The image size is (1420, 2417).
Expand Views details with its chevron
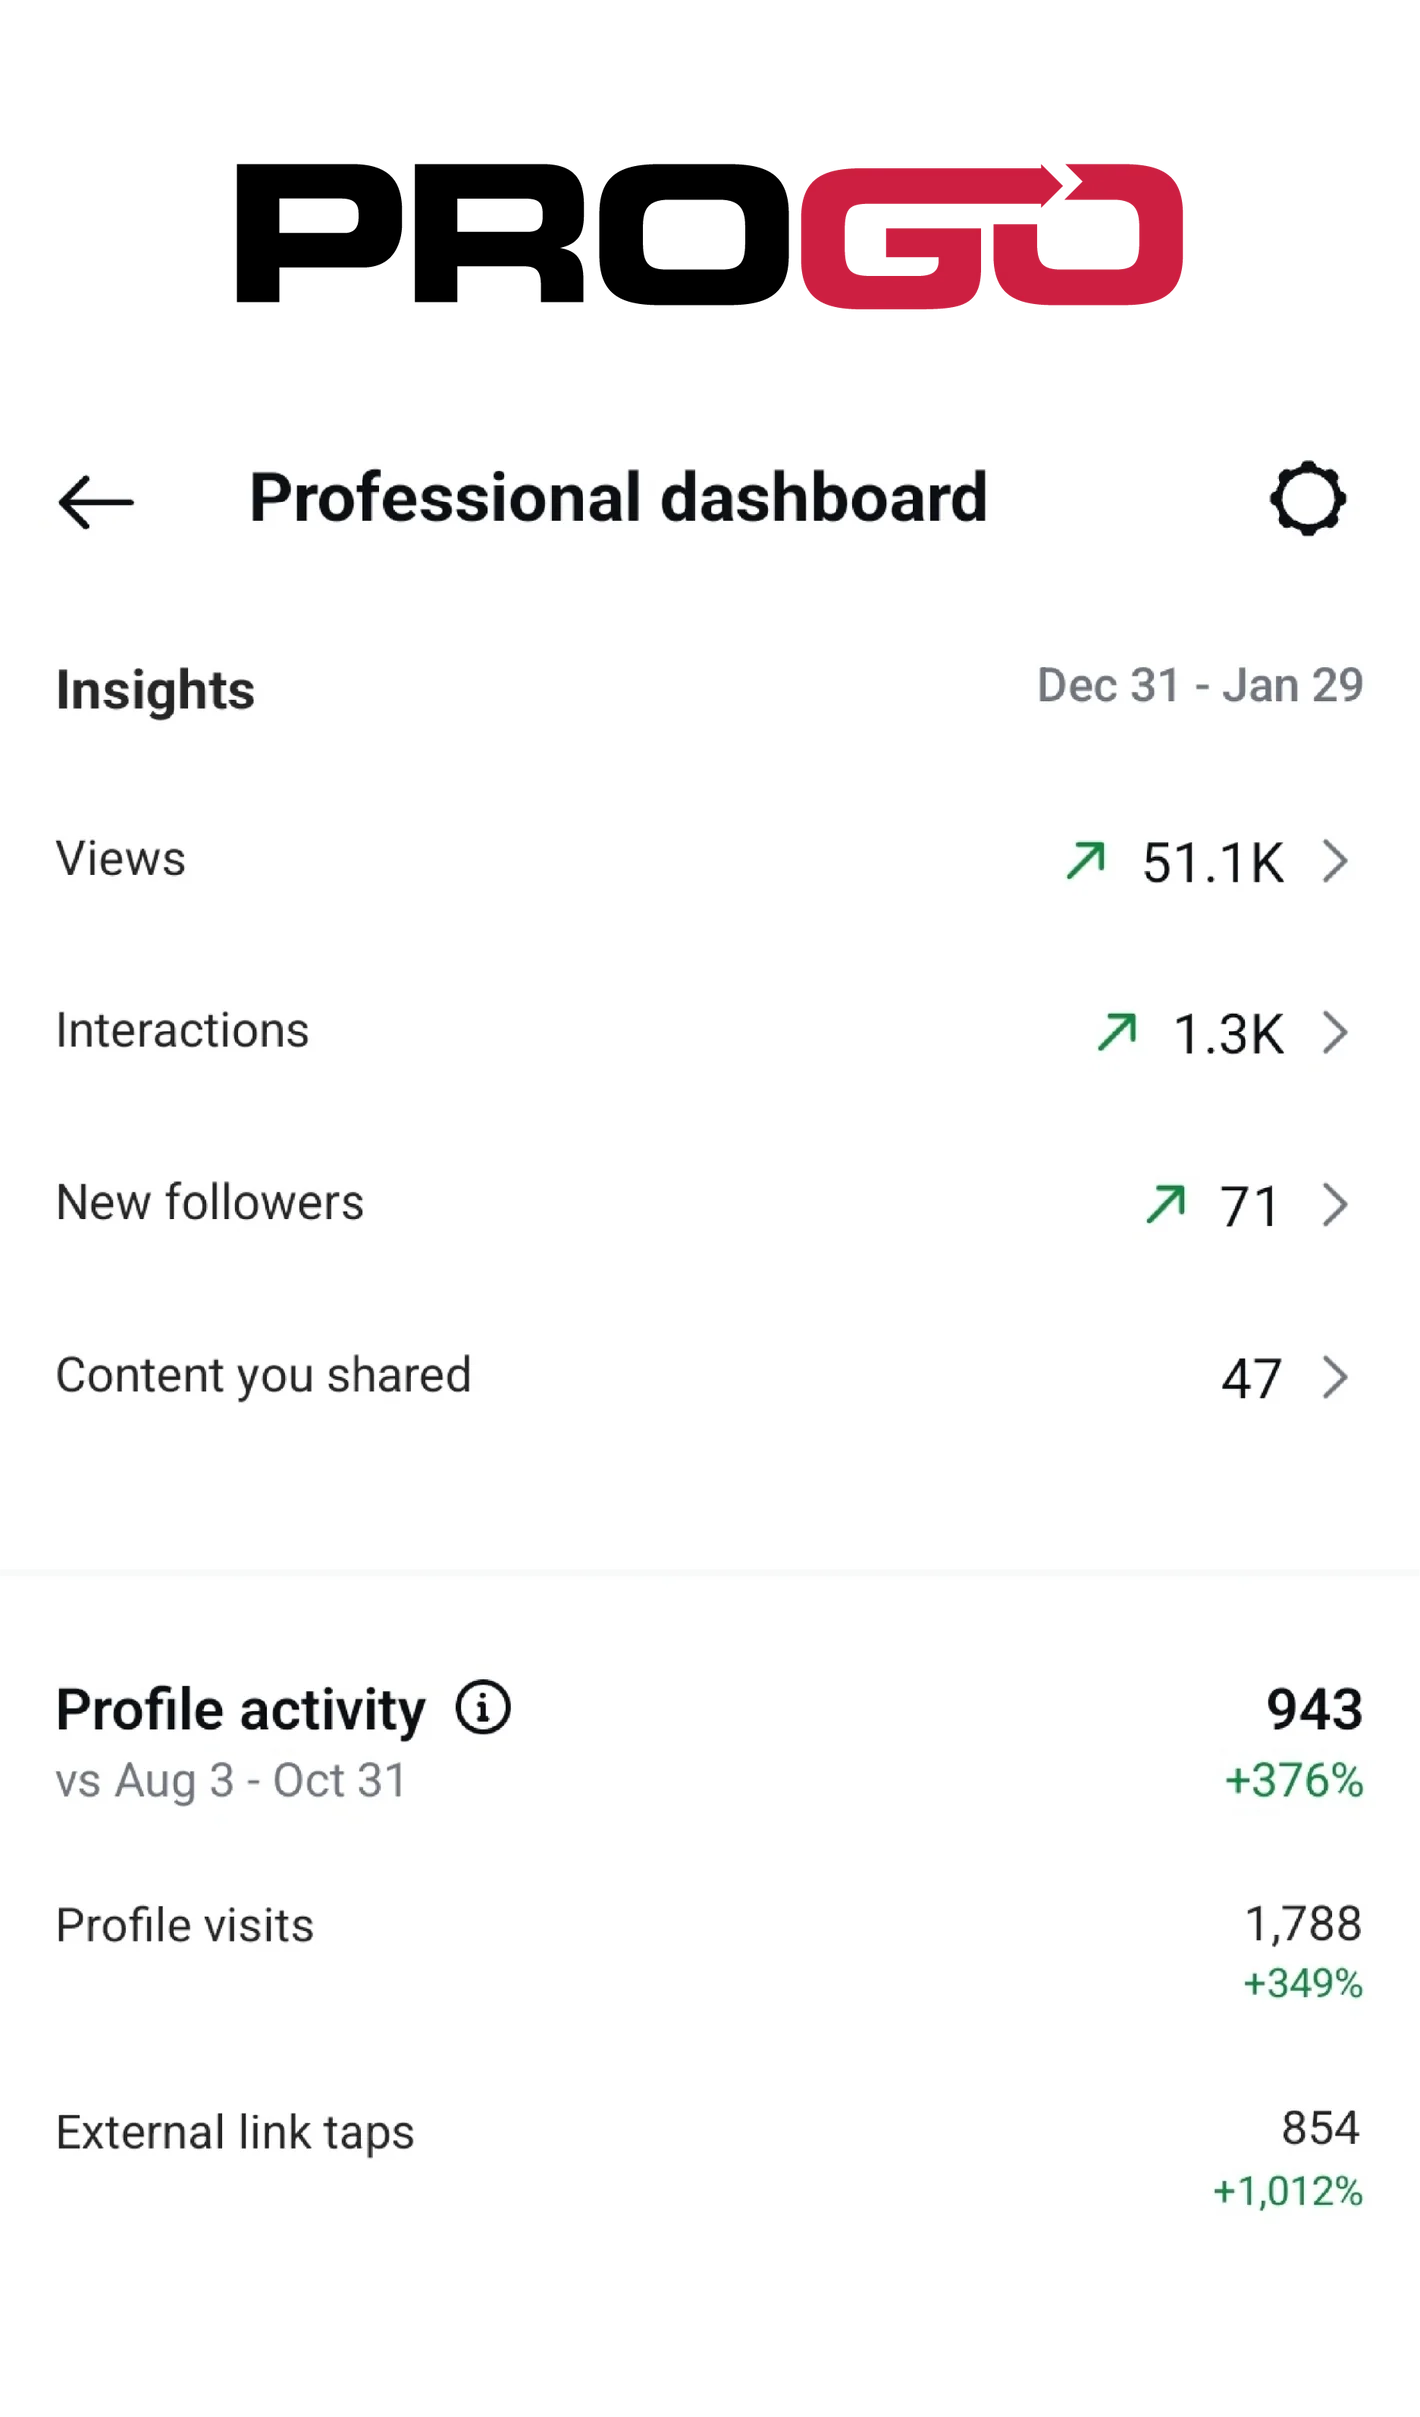point(1336,861)
